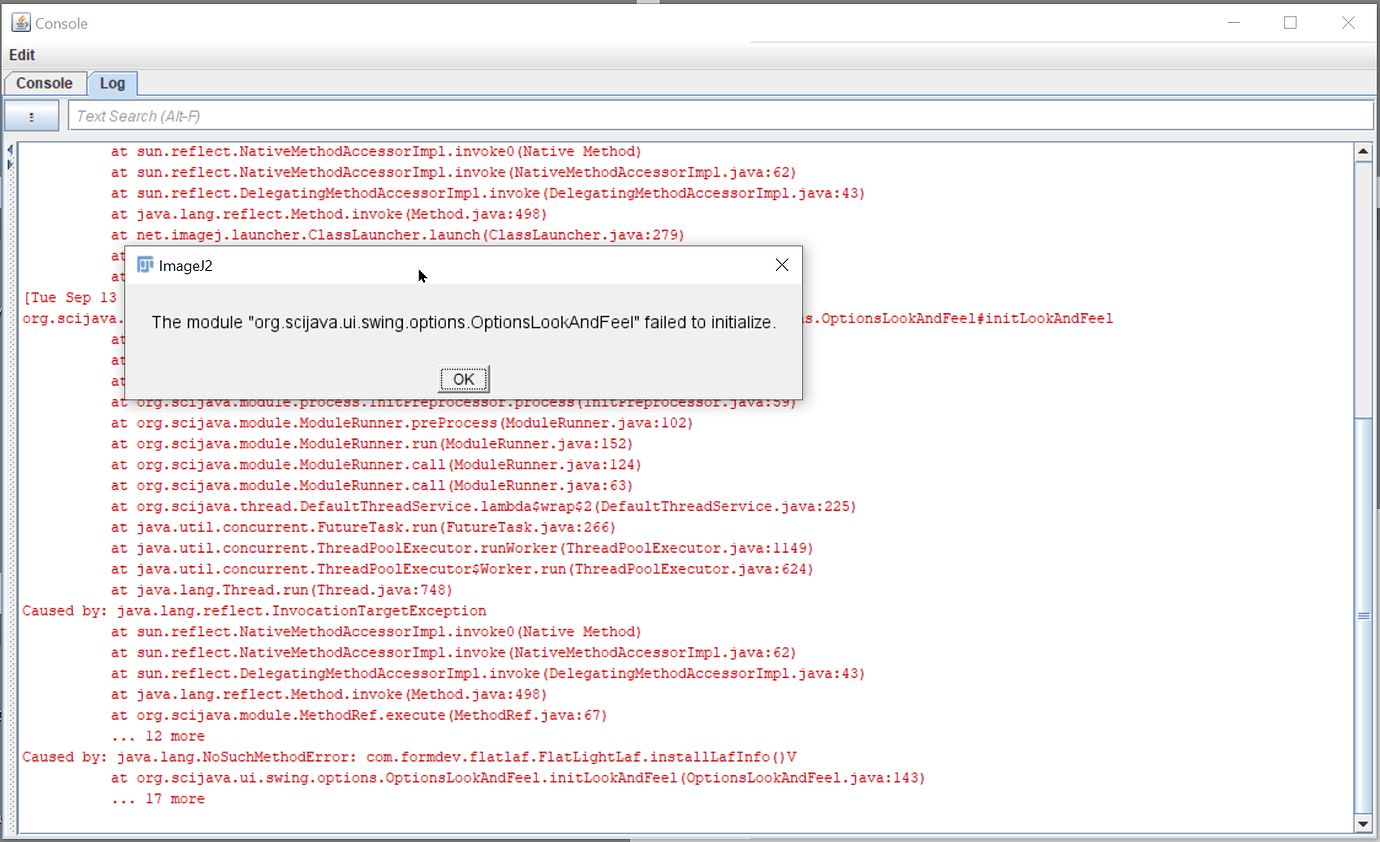Open the log options via the three-dot button
This screenshot has height=842, width=1380.
[x=31, y=114]
